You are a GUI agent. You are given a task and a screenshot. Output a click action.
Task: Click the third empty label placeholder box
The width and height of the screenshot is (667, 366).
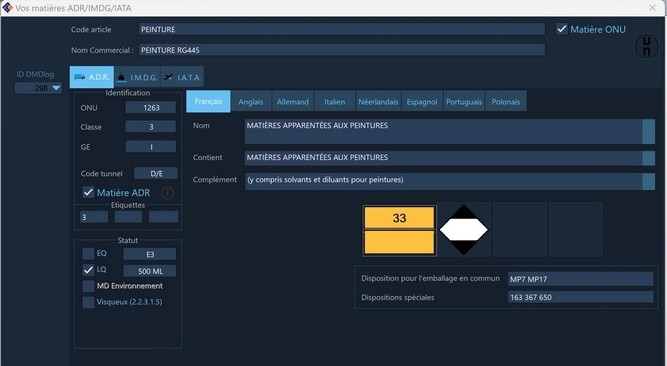(520, 230)
